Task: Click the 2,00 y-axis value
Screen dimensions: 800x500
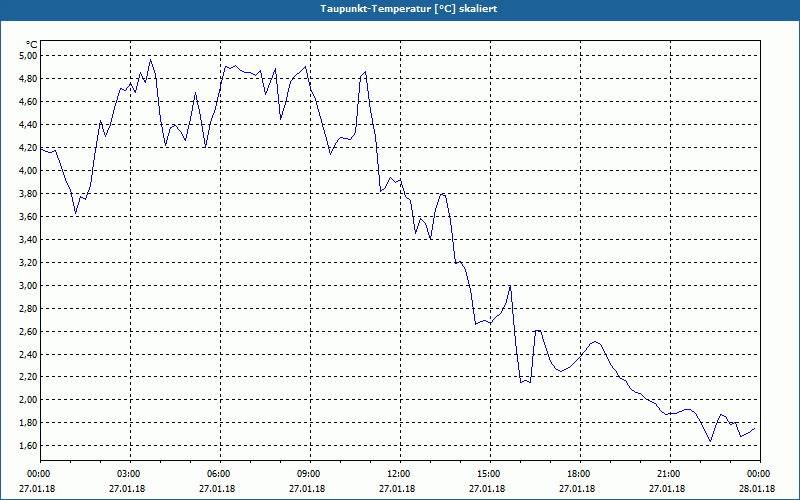Action: tap(29, 399)
